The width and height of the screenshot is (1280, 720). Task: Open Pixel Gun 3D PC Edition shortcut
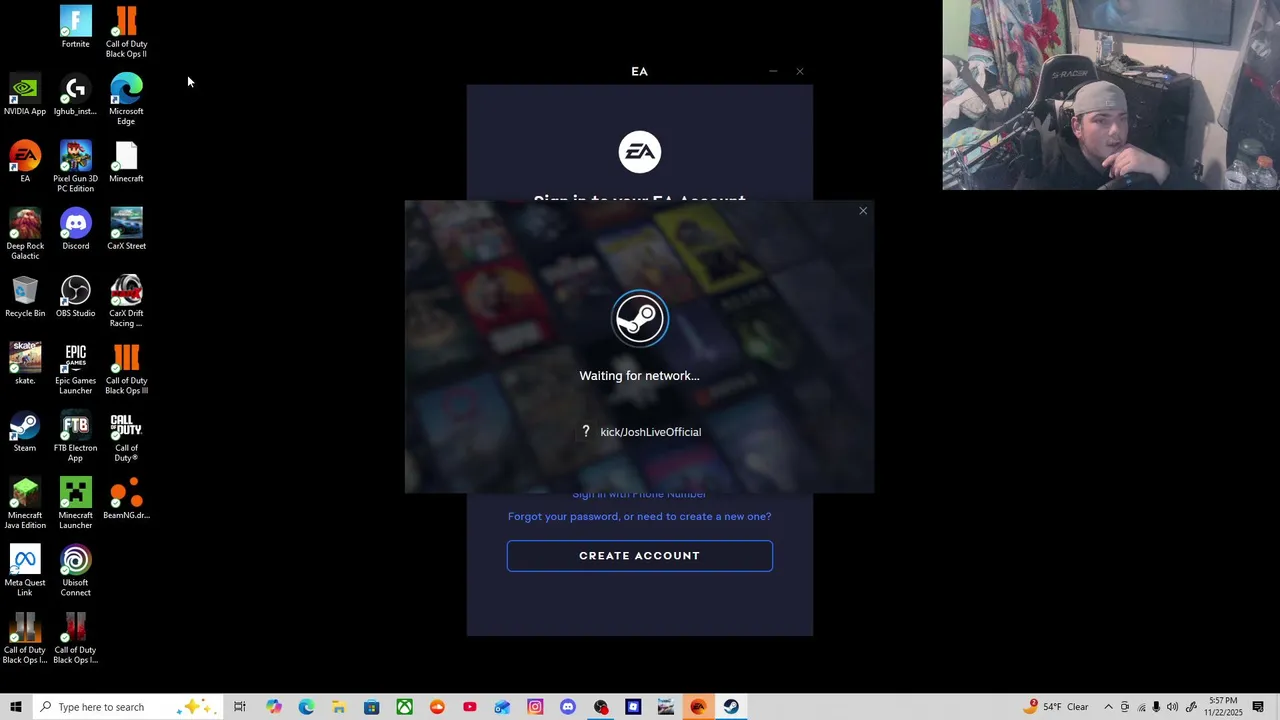75,166
